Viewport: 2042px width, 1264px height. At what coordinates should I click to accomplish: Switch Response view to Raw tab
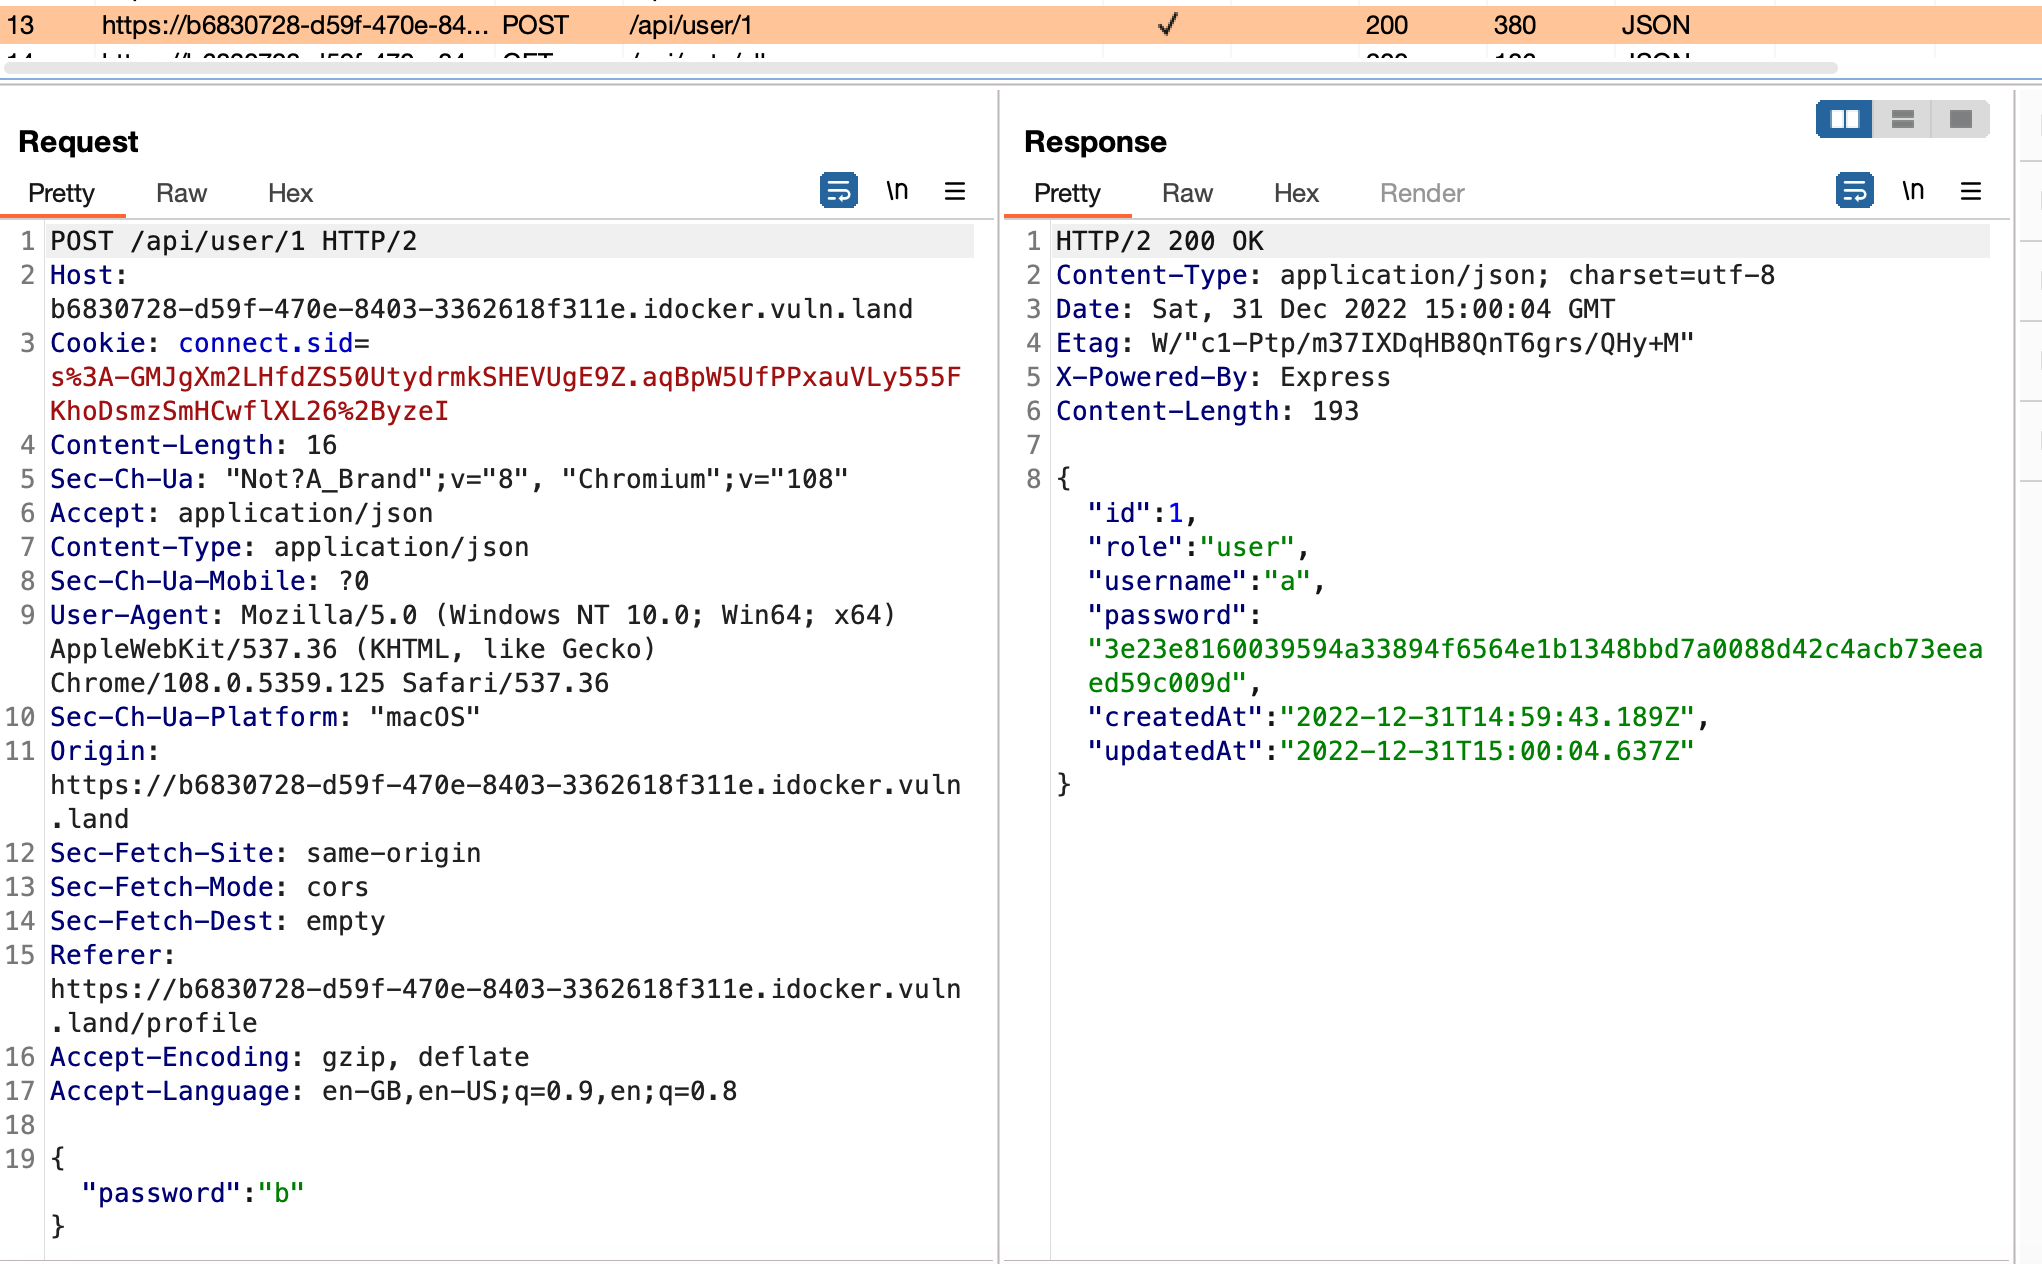1187,193
